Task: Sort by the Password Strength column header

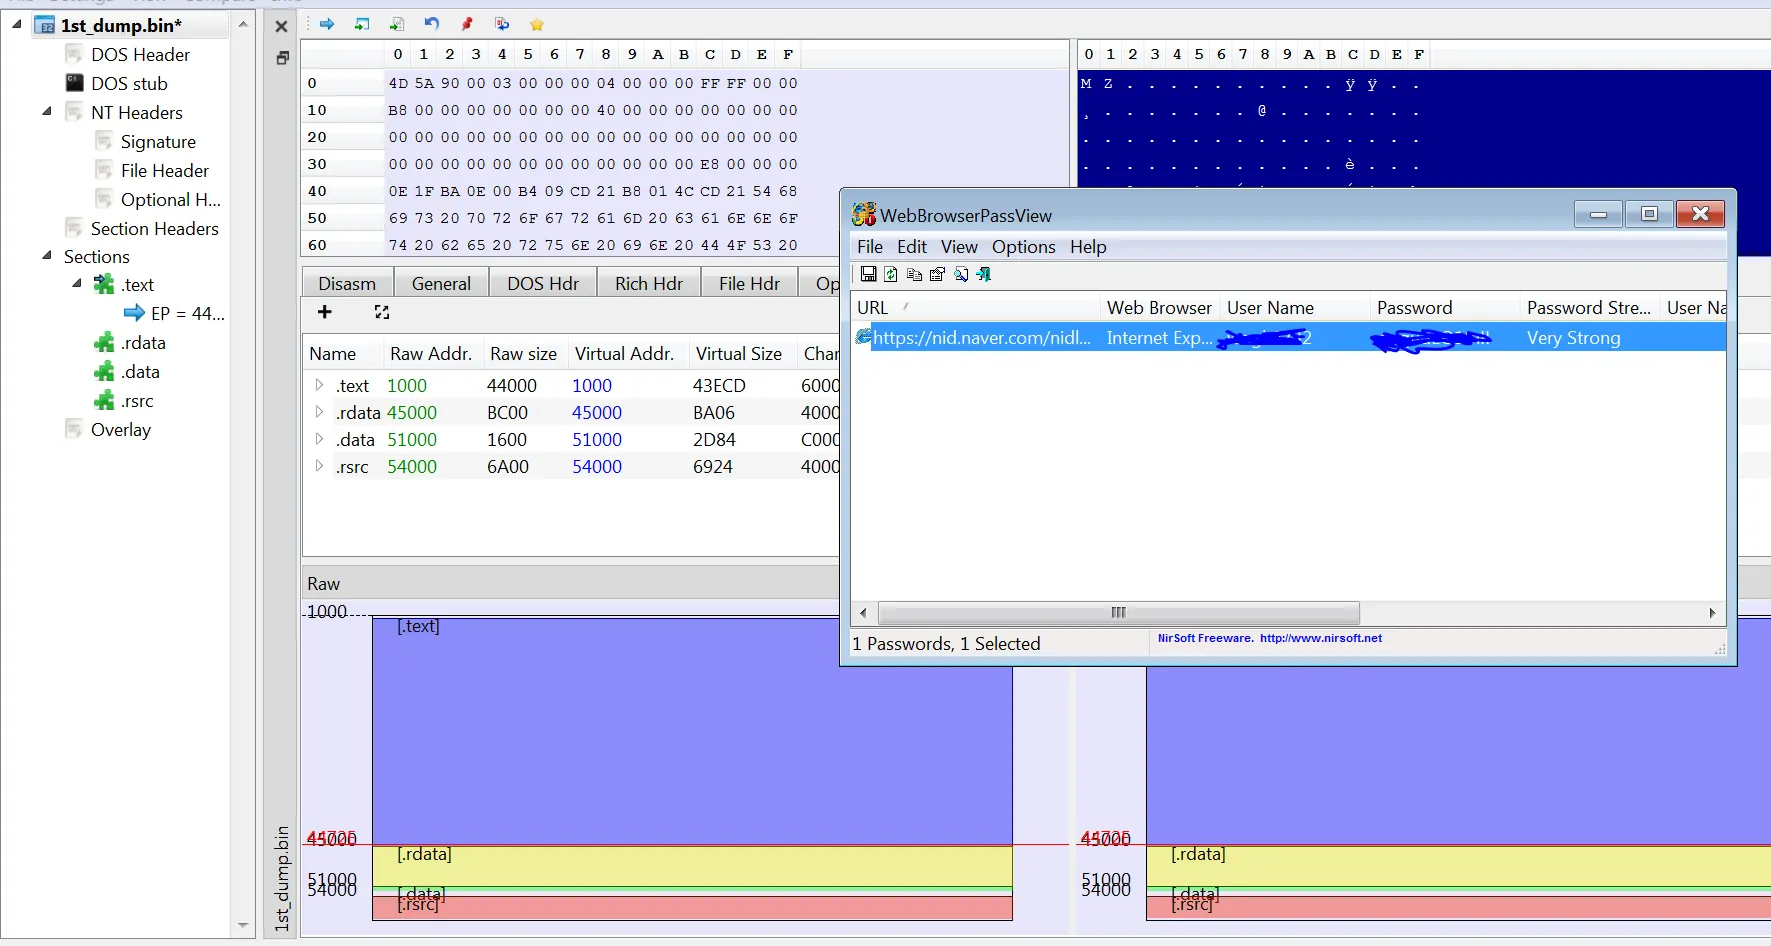Action: (x=1587, y=308)
